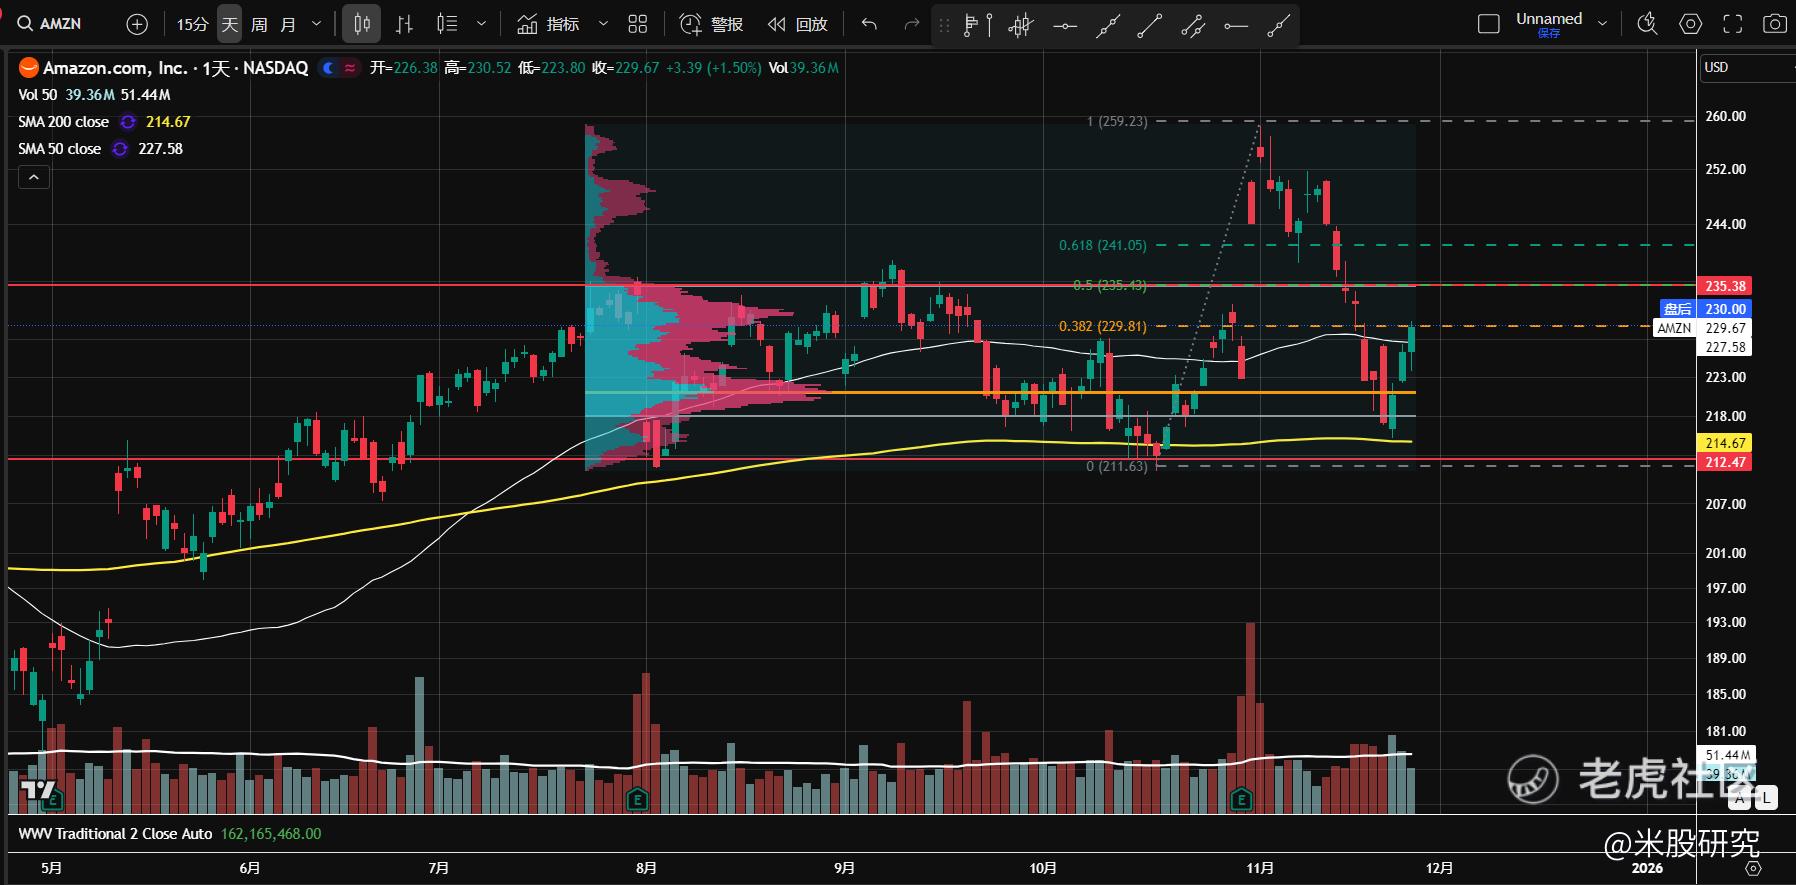Open quick search lightning icon
The height and width of the screenshot is (885, 1796).
[x=1647, y=24]
